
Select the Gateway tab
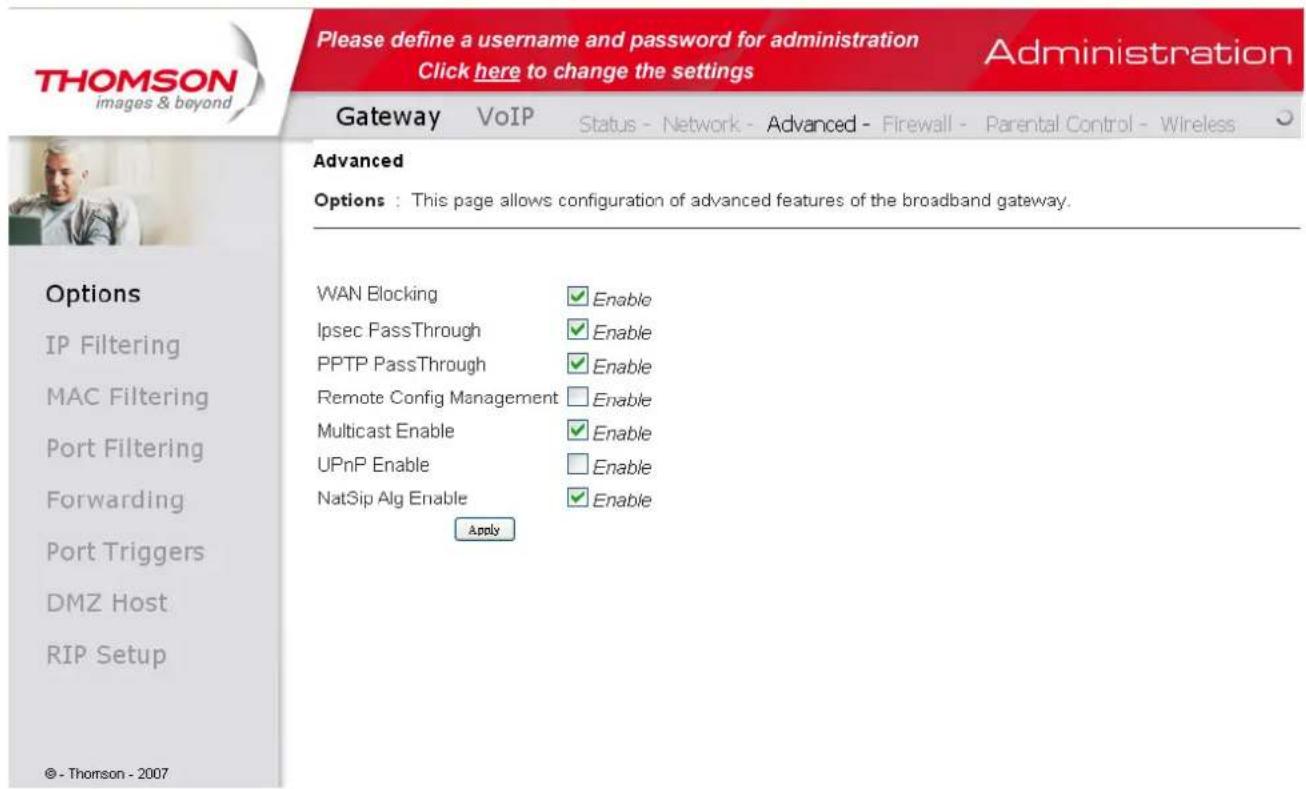(x=388, y=118)
